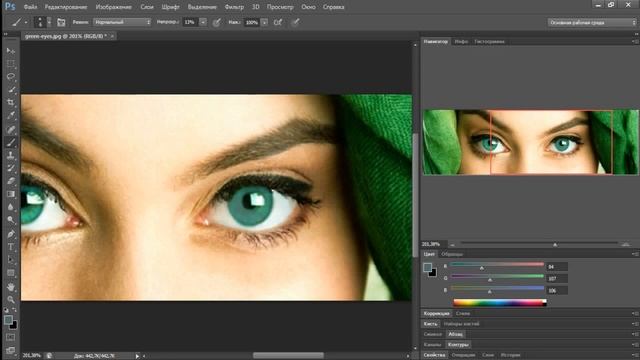Click the Navigator zoom slider
Screen dimensions: 640x360
(x=539, y=244)
